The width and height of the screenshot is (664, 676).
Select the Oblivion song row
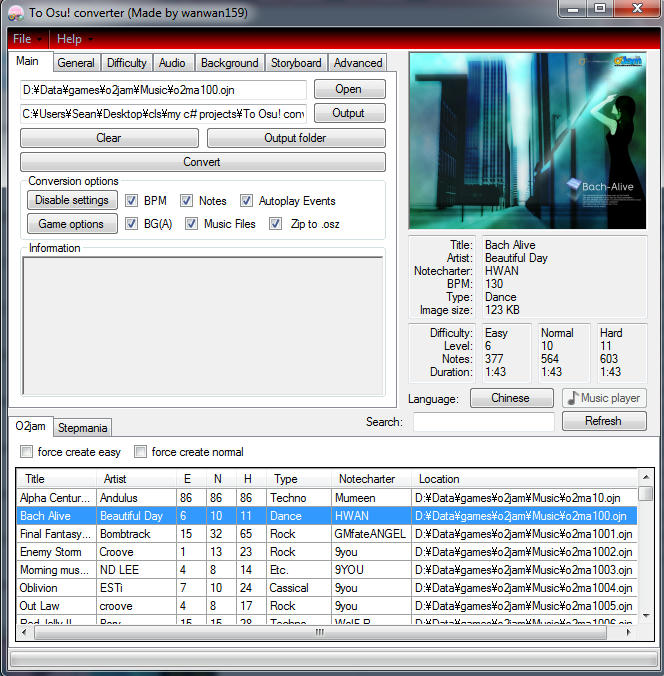(327, 588)
